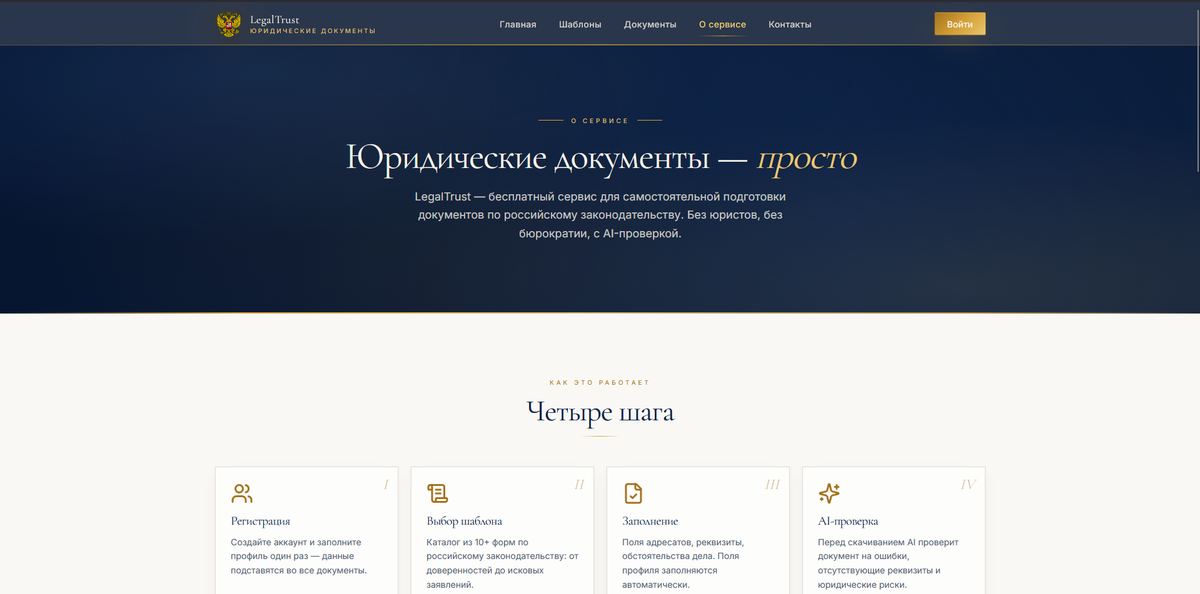The height and width of the screenshot is (594, 1200).
Task: Select О сервисе in the navbar
Action: tap(722, 24)
